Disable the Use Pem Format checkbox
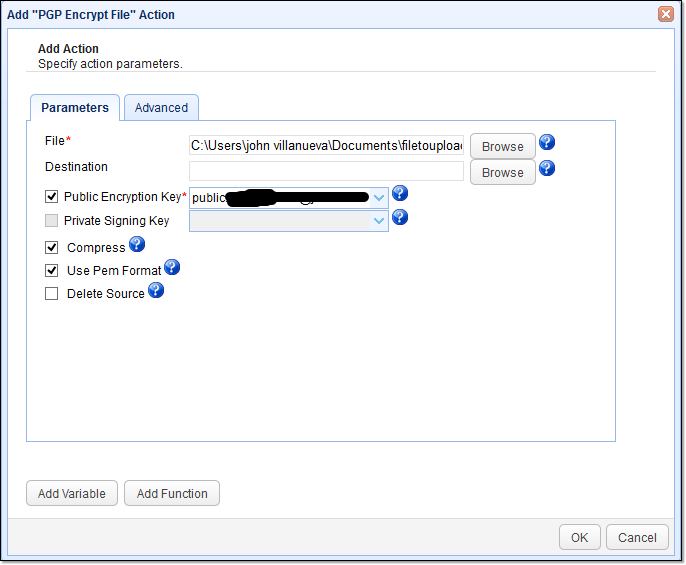The height and width of the screenshot is (565, 686). point(52,270)
